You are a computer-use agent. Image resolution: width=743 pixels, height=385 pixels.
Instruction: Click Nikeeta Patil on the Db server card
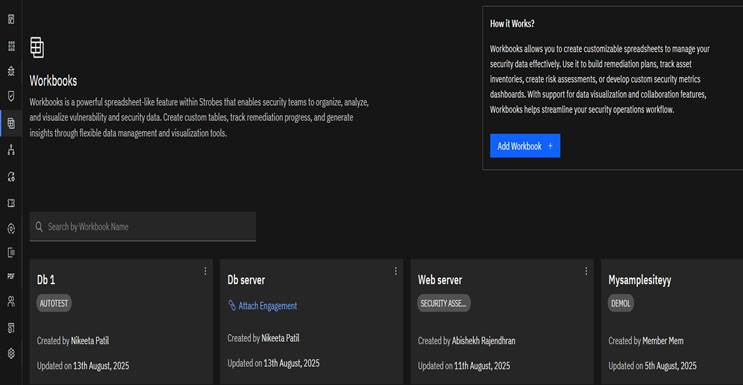click(x=281, y=338)
